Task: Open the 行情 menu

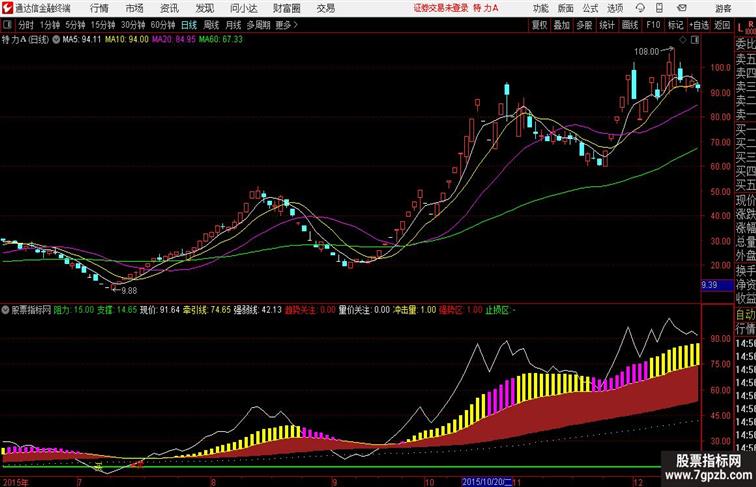Action: [x=99, y=8]
